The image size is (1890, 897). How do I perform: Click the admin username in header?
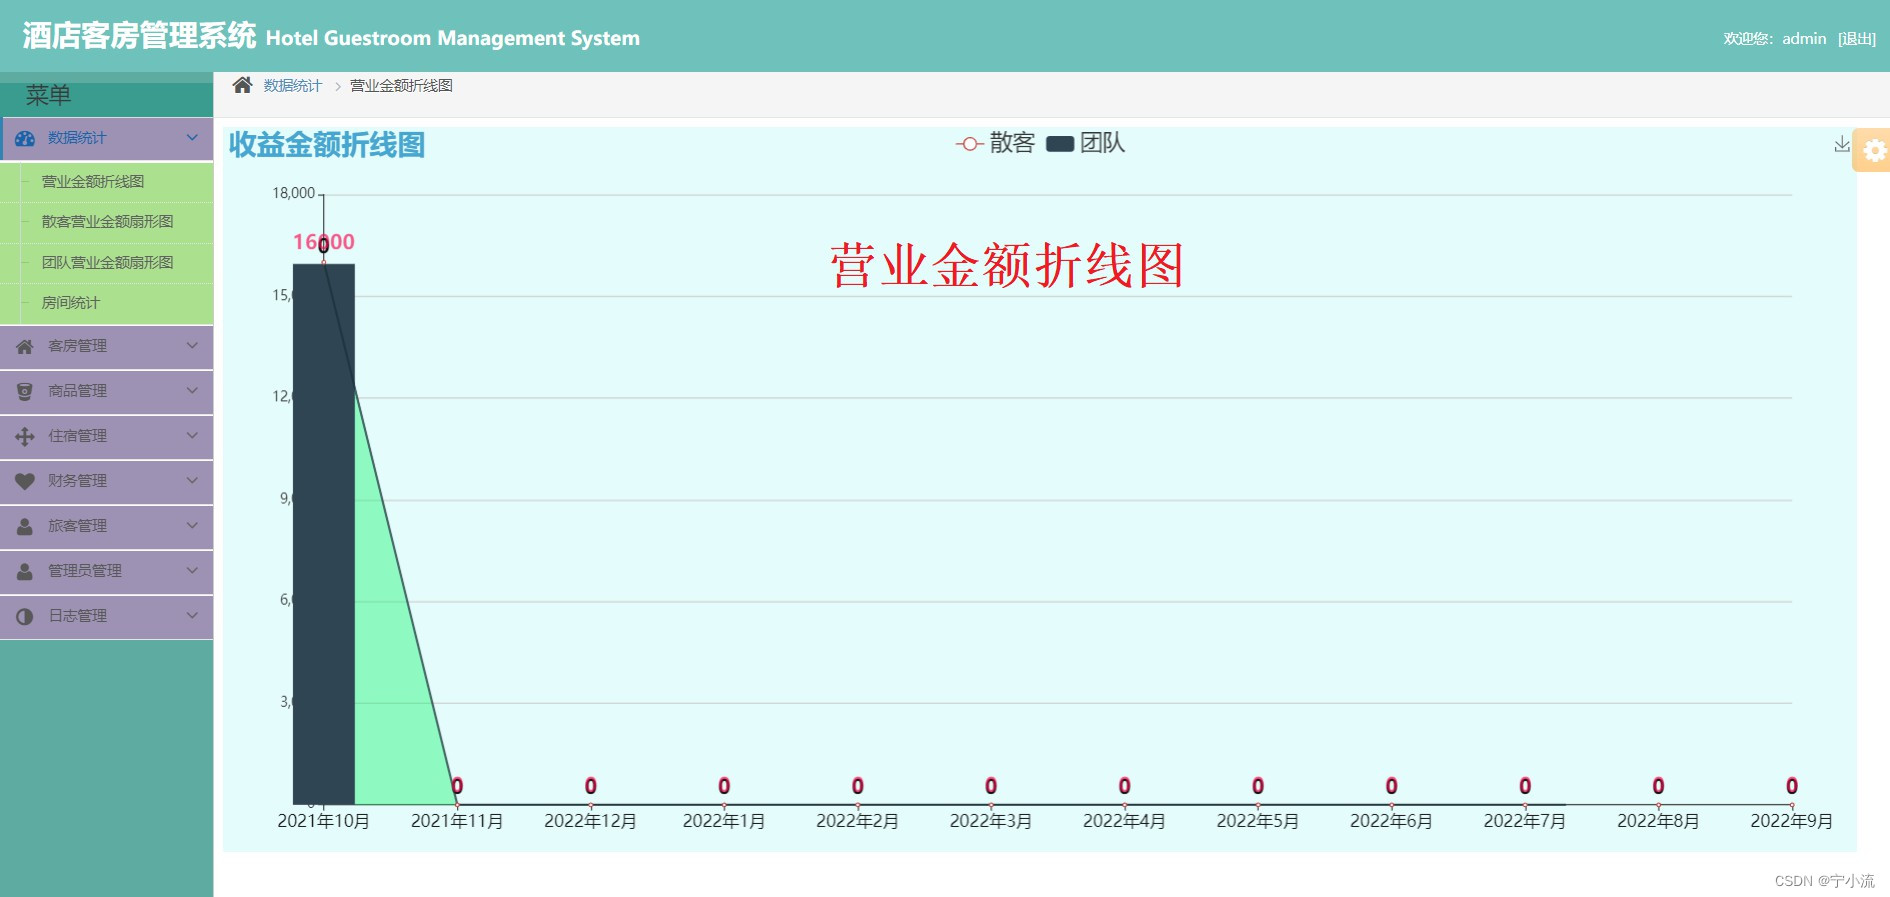(x=1804, y=39)
